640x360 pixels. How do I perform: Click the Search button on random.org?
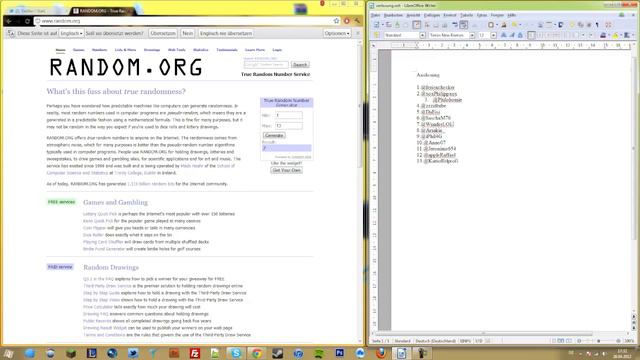[x=300, y=64]
